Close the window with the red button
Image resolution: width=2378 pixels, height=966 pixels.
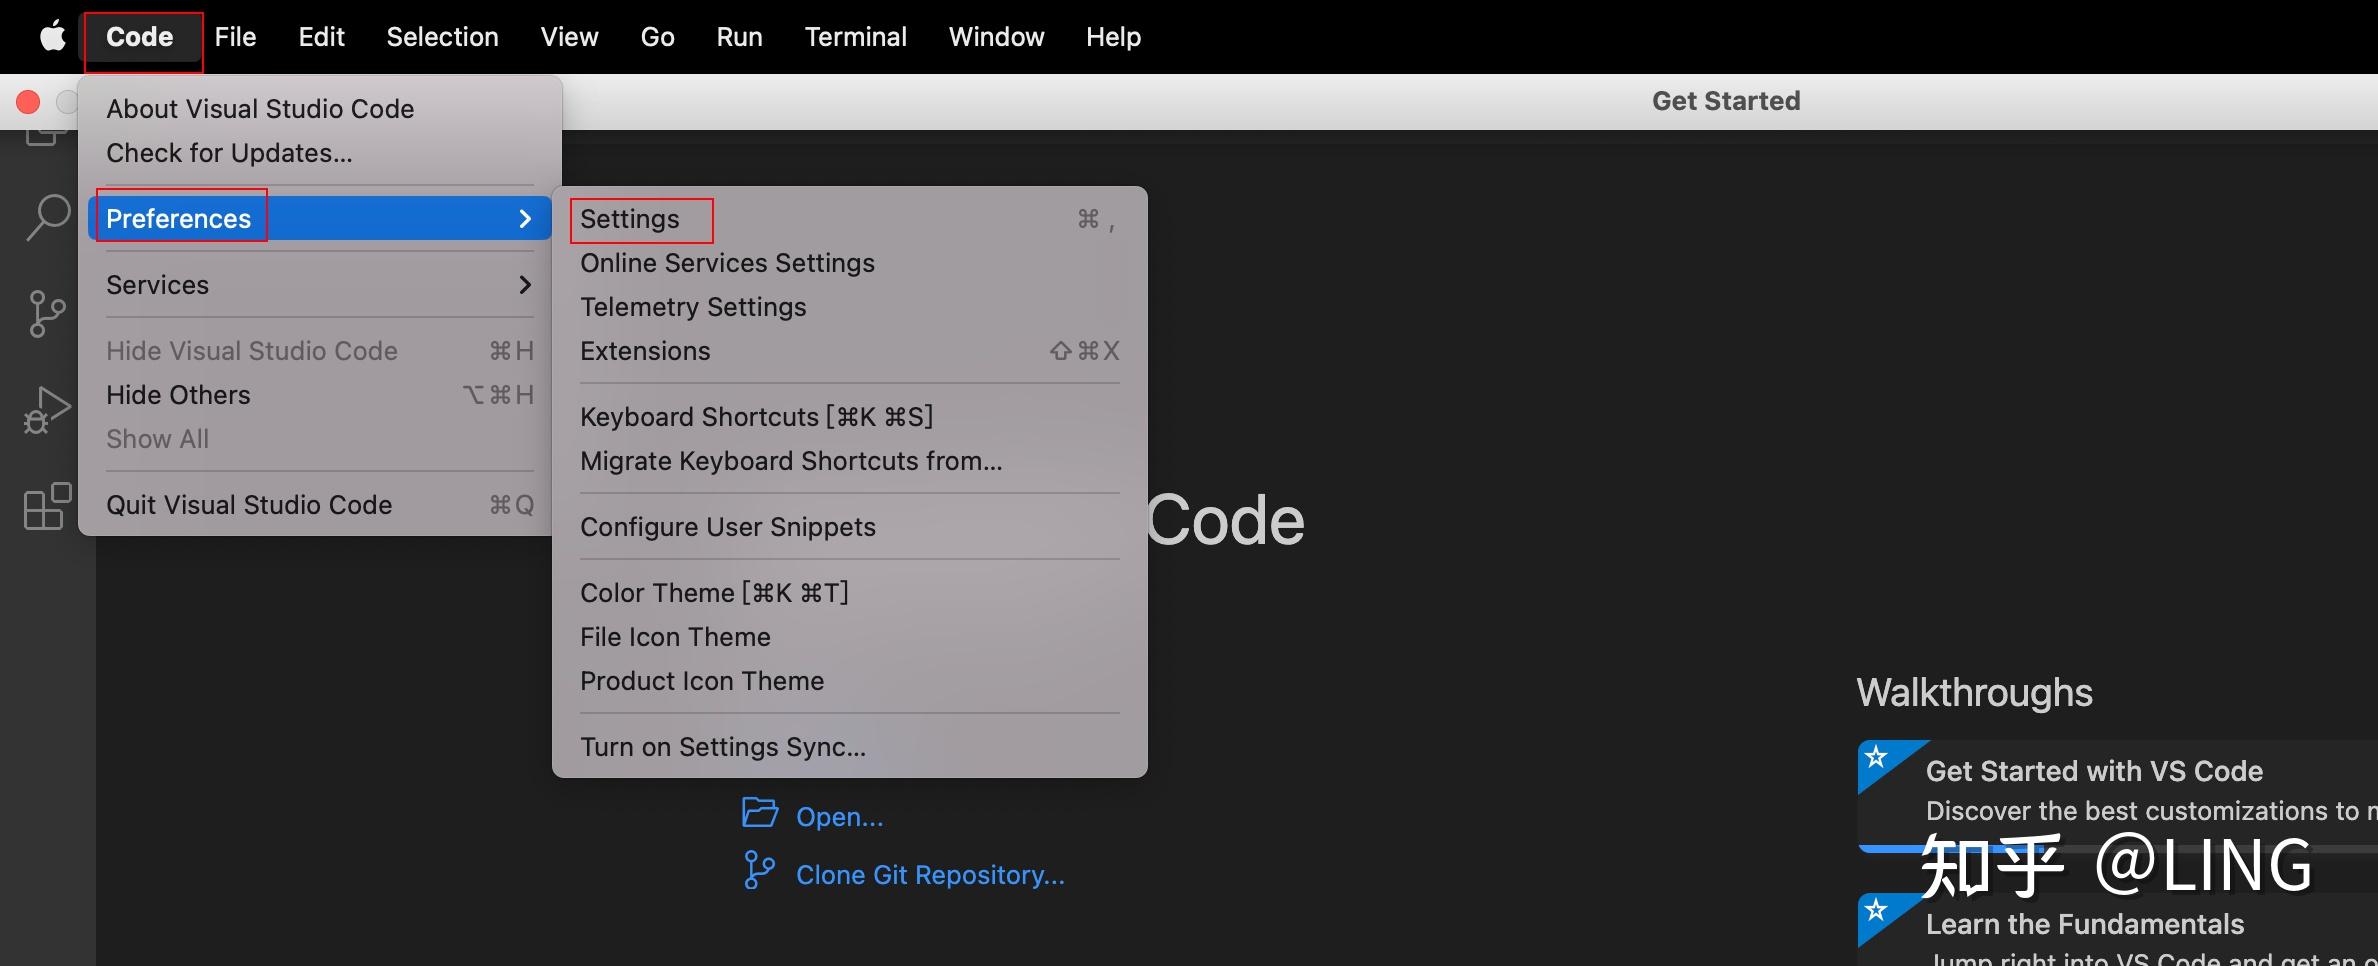tap(28, 102)
